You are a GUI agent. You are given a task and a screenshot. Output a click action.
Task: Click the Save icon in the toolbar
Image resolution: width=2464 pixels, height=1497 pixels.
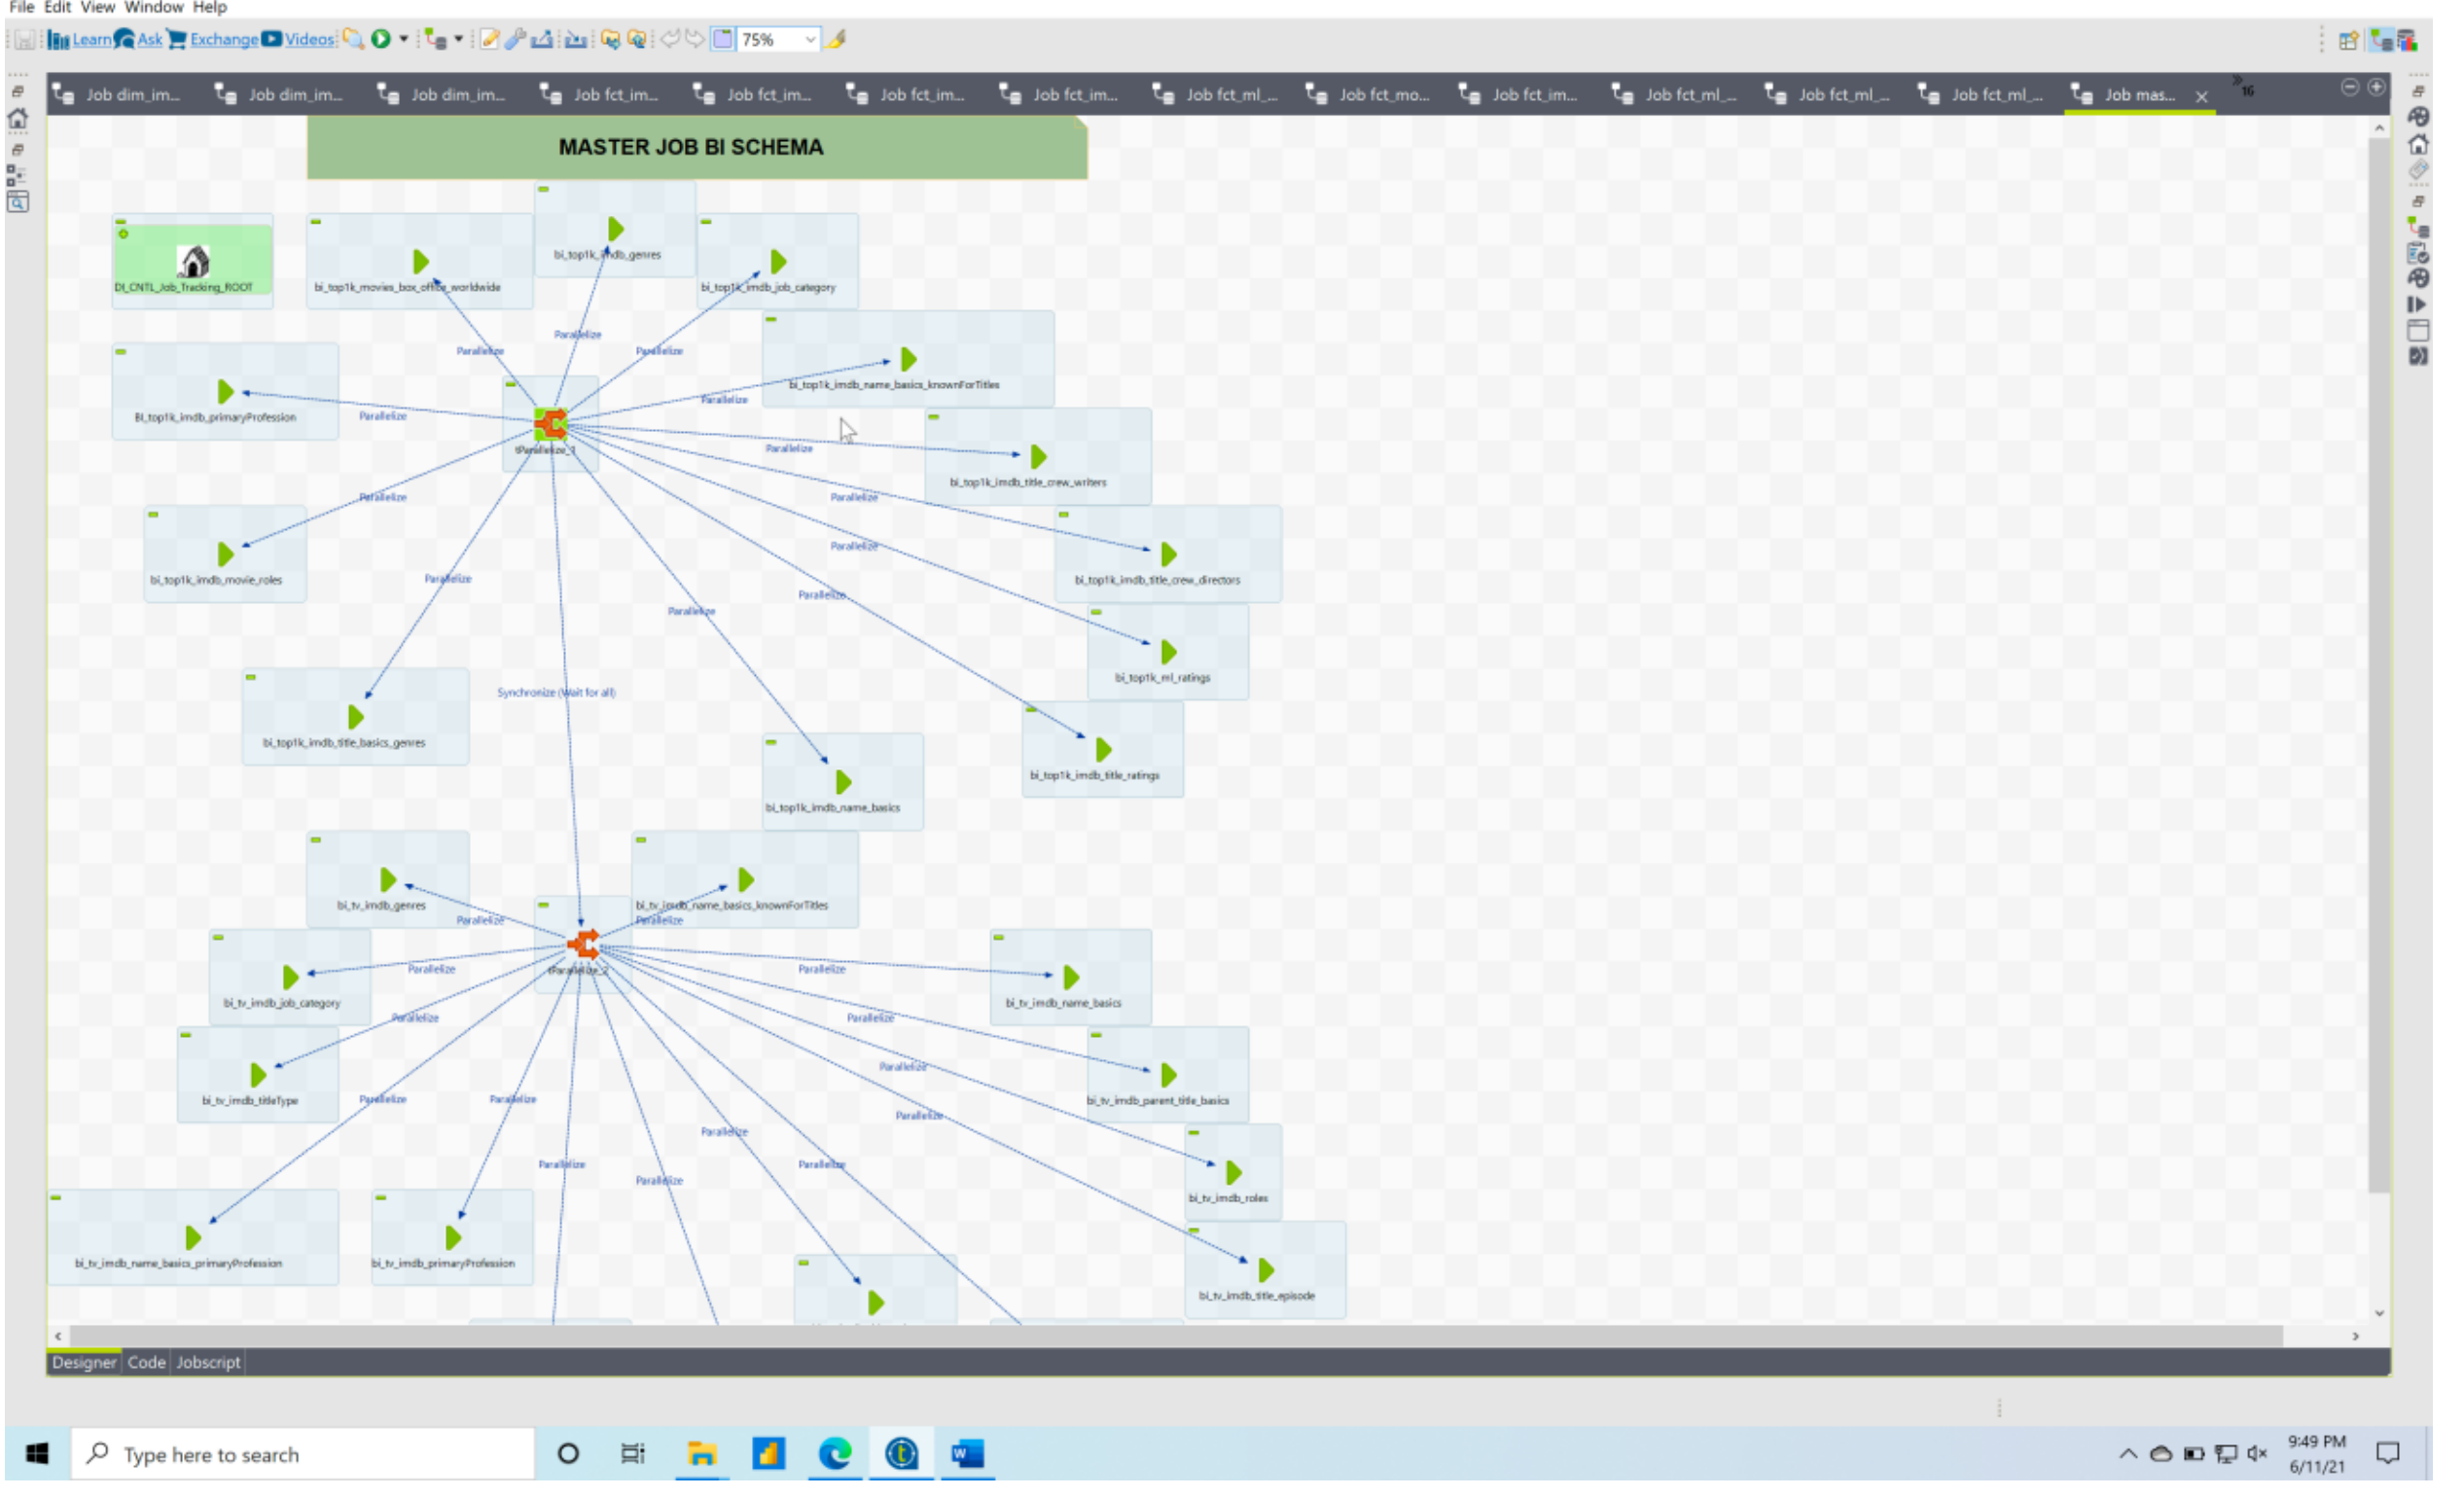pos(25,40)
